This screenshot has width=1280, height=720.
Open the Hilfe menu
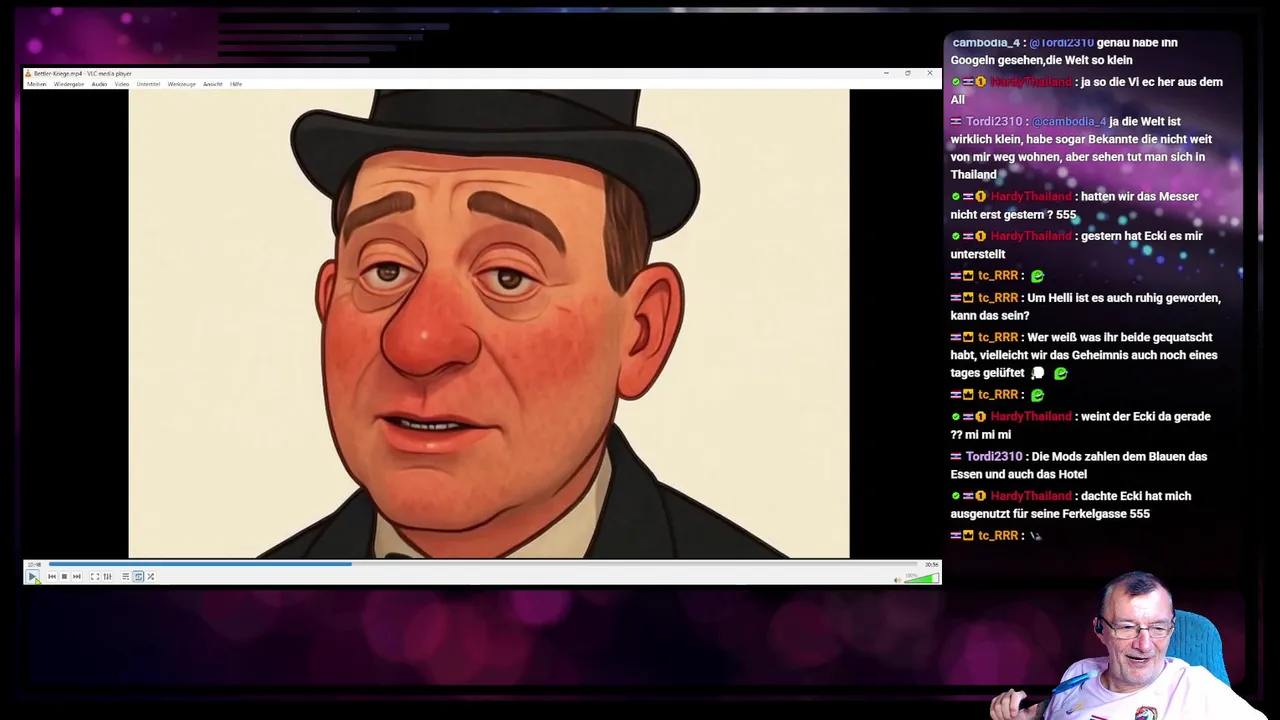[x=236, y=84]
